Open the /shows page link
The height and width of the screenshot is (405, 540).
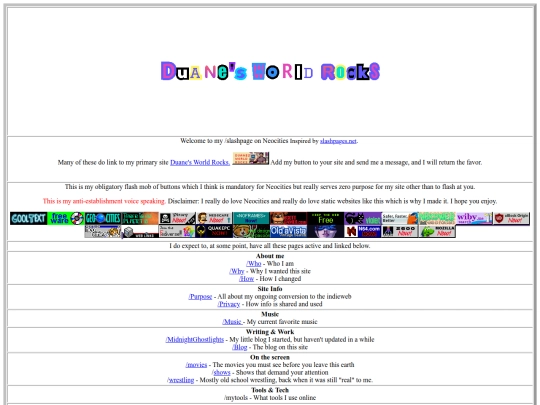coord(221,372)
